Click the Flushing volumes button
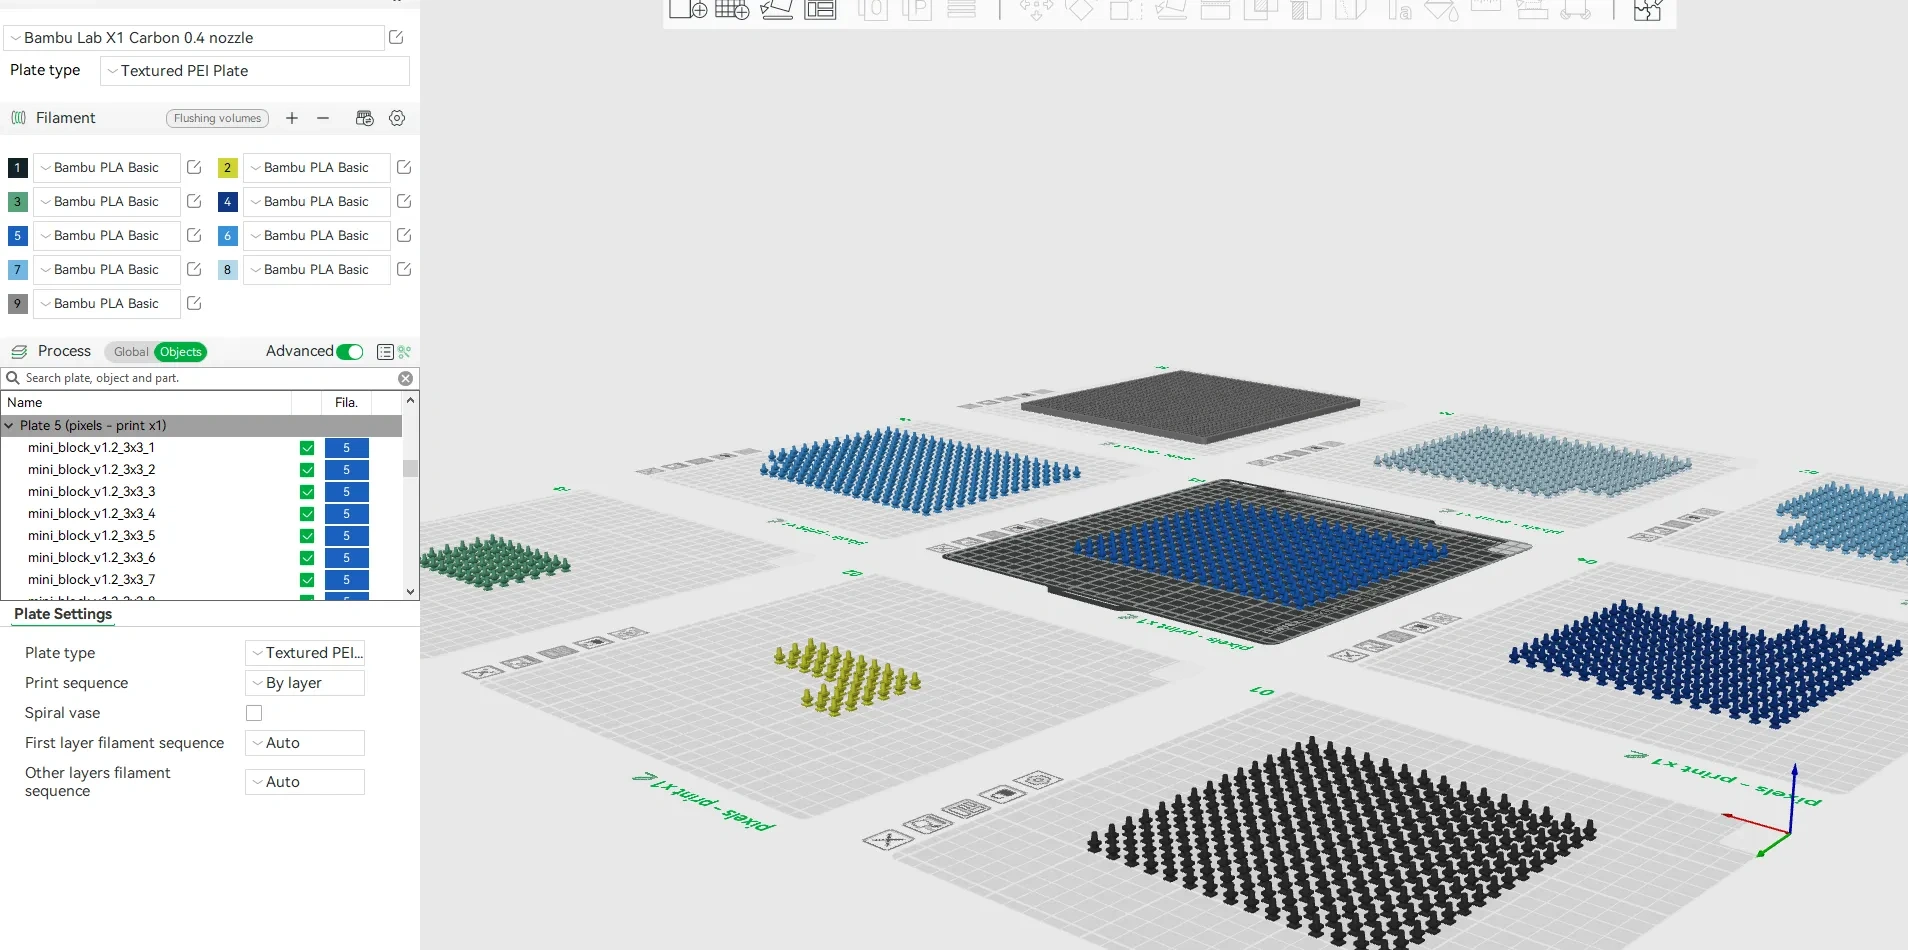The image size is (1908, 950). click(217, 118)
